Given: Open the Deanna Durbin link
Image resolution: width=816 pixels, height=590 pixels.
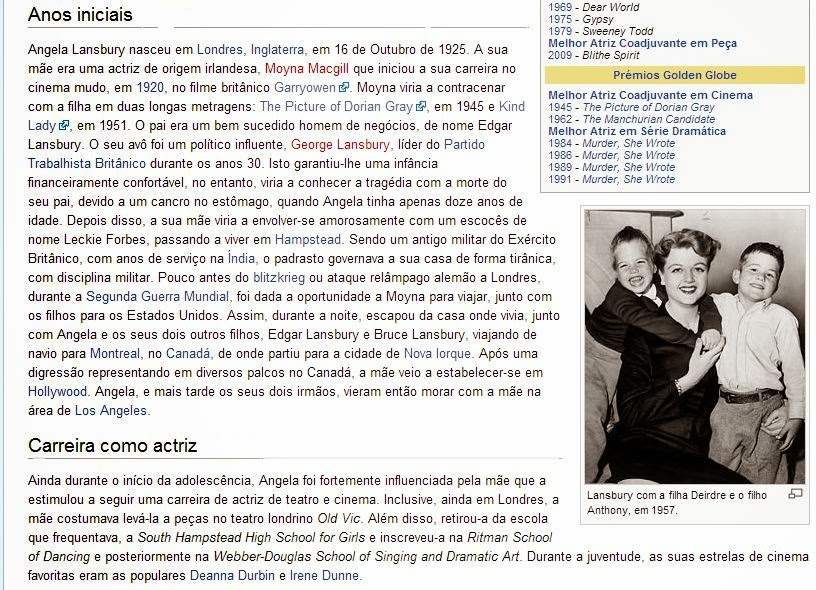Looking at the screenshot, I should [x=232, y=576].
